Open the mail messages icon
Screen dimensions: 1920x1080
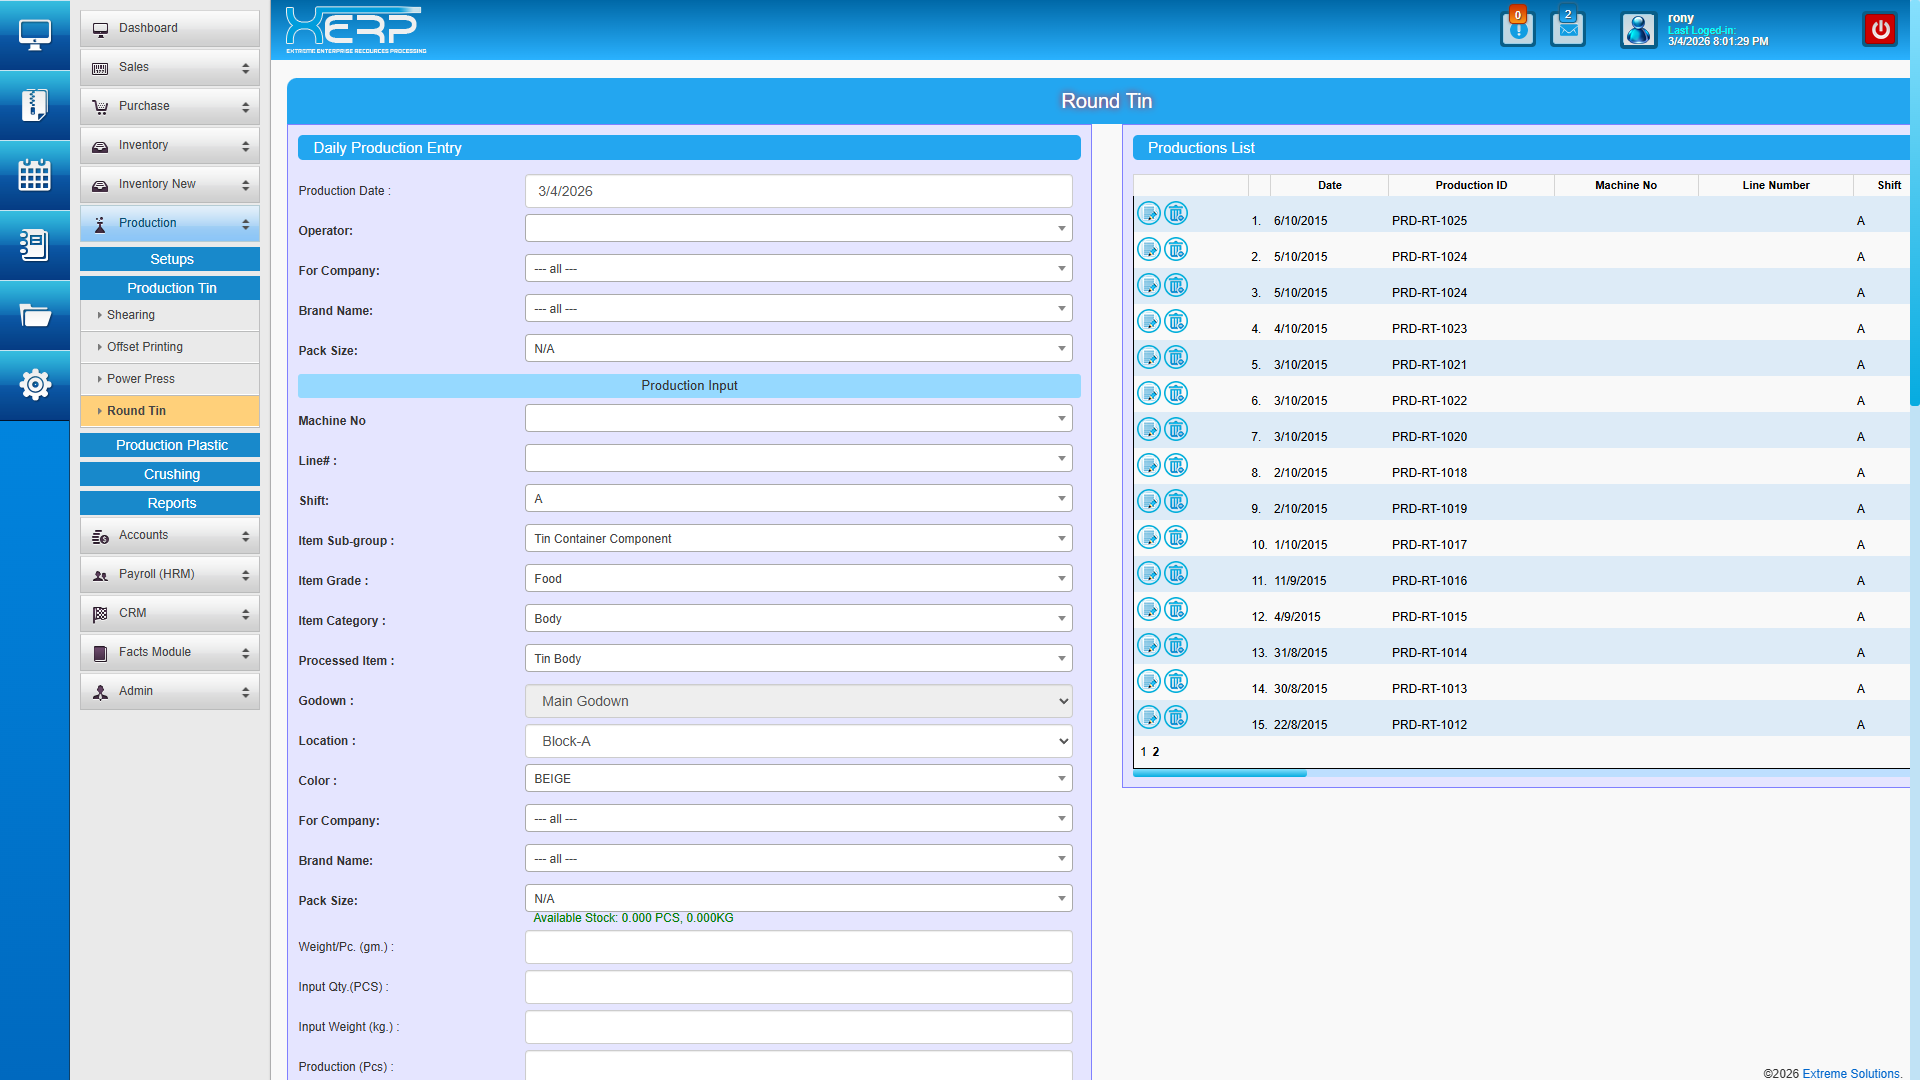click(1567, 29)
